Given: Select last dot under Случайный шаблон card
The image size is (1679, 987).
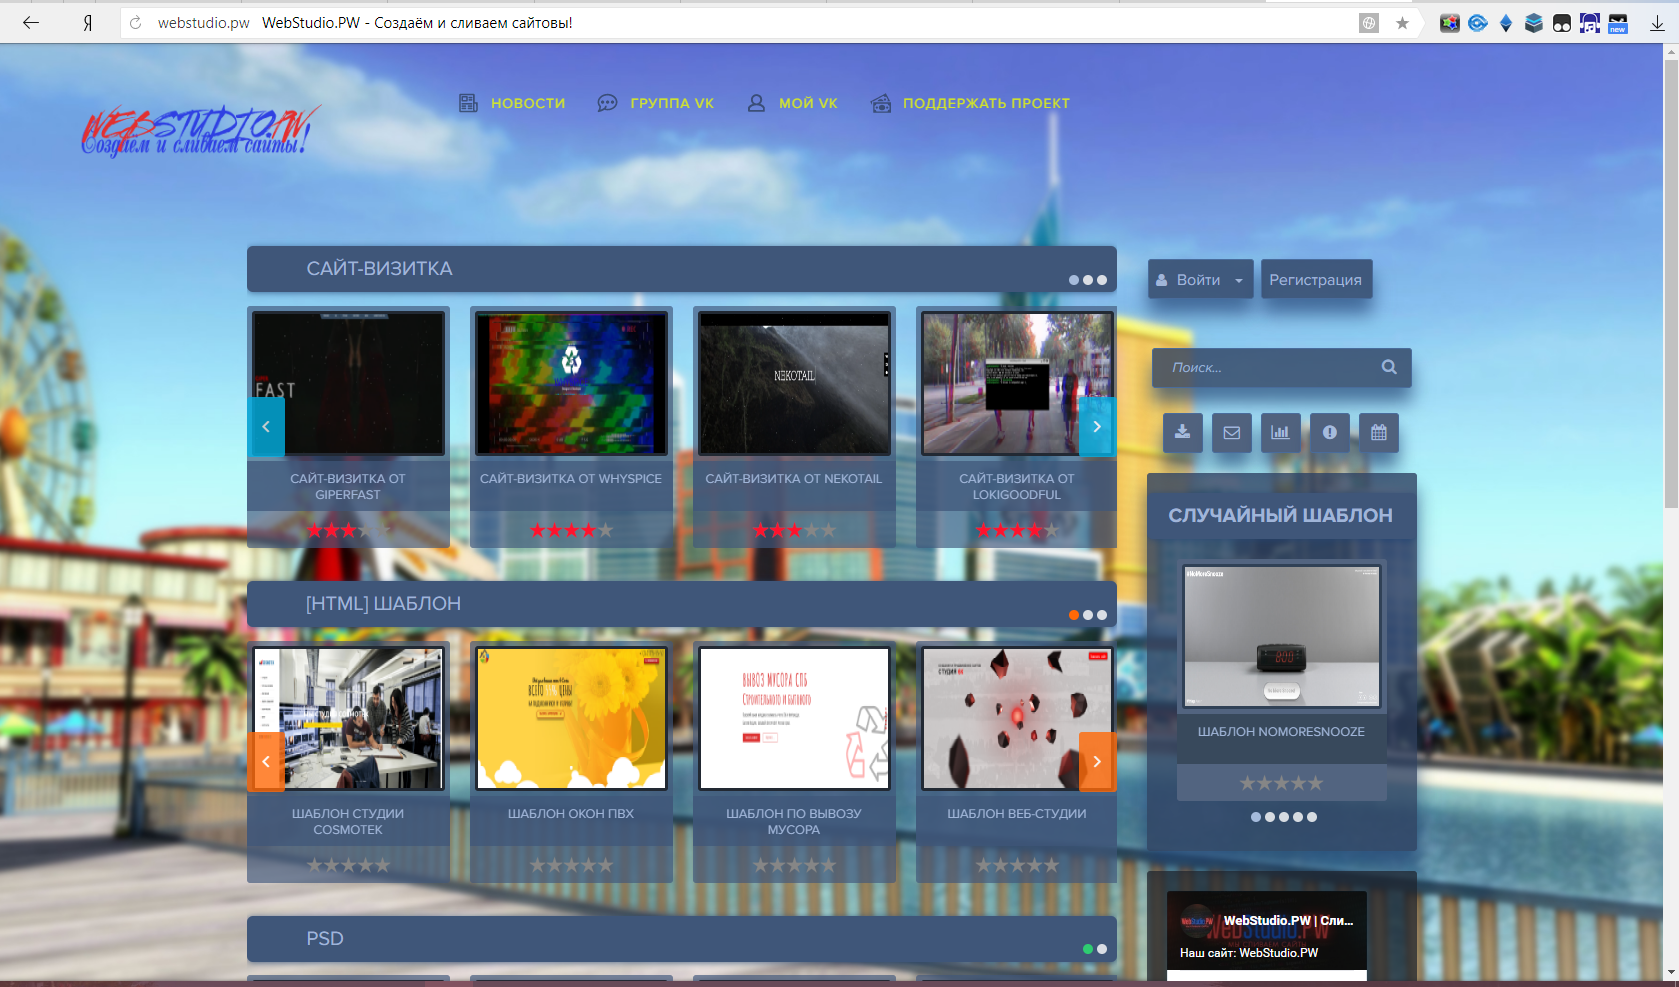Looking at the screenshot, I should click(x=1312, y=817).
